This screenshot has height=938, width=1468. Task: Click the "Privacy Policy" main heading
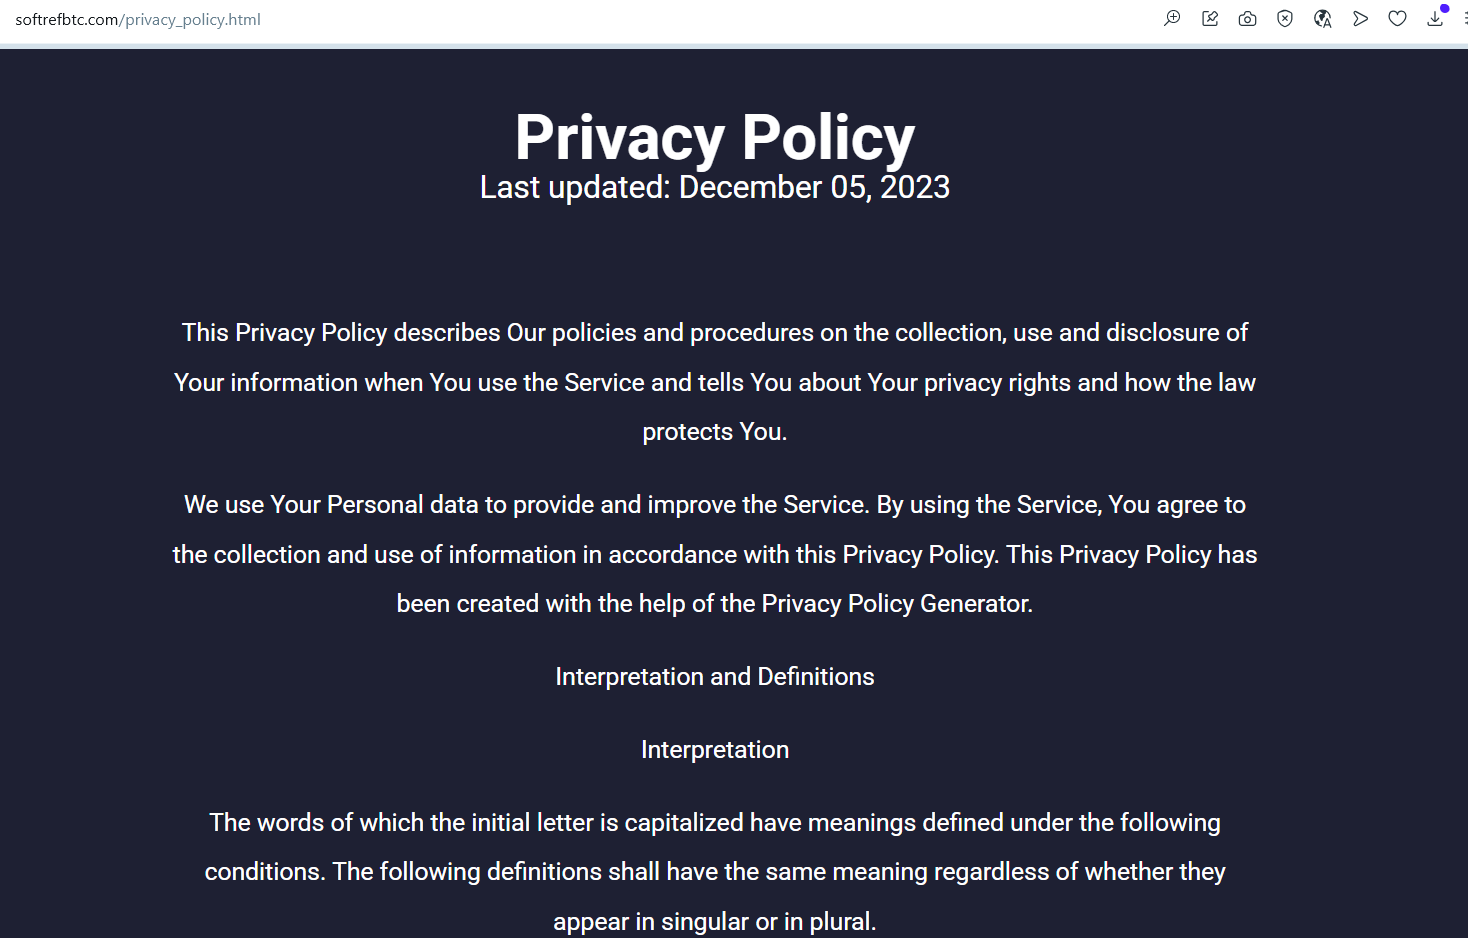point(714,137)
